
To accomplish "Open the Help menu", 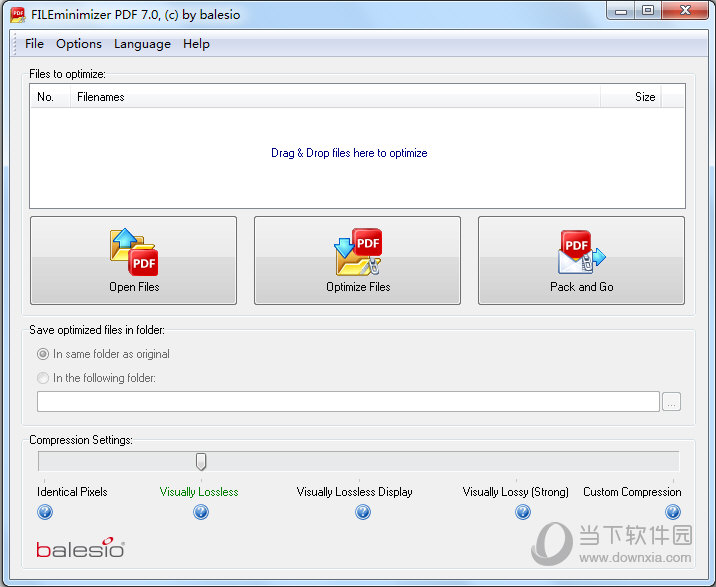I will [x=196, y=44].
